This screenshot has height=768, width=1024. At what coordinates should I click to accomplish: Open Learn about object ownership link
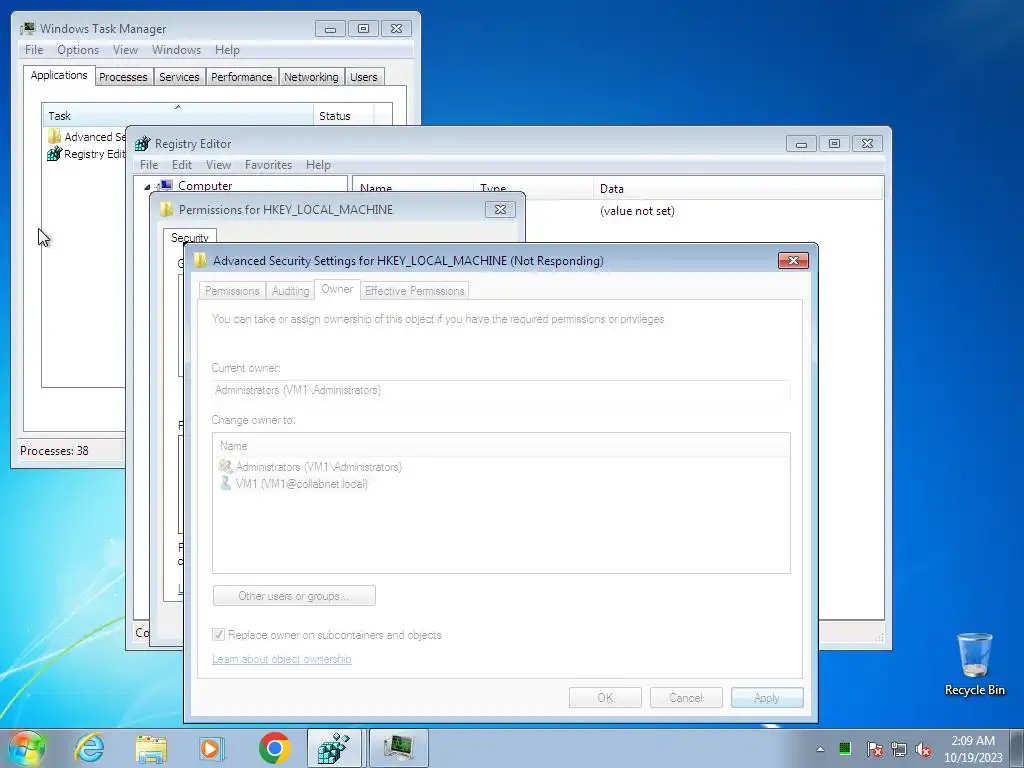tap(281, 659)
